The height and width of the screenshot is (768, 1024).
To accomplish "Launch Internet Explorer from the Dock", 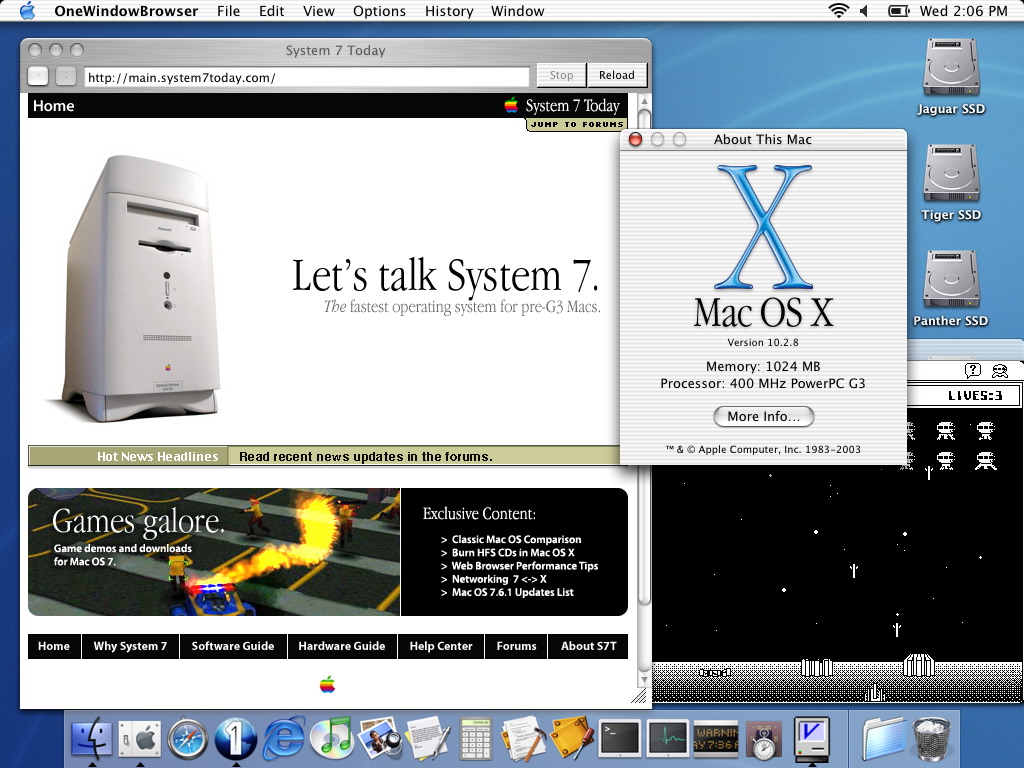I will [x=284, y=739].
